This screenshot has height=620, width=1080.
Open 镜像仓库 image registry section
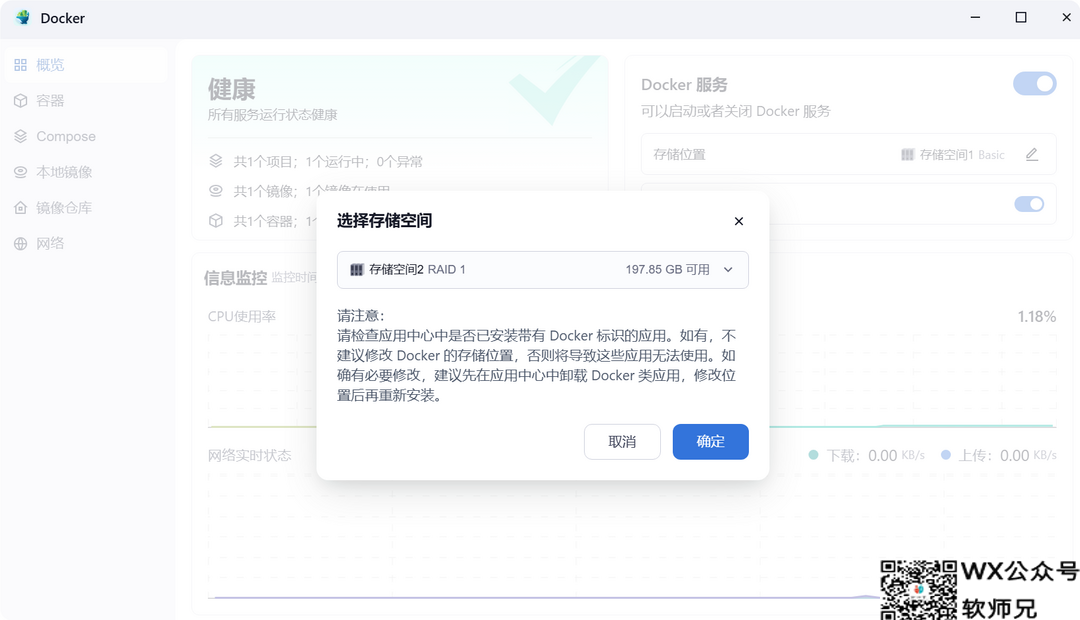coord(85,208)
